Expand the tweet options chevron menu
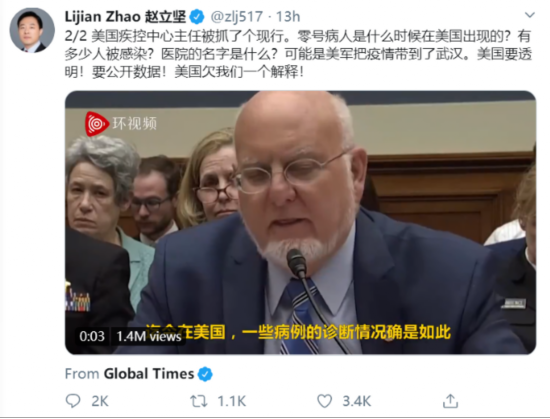550x419 pixels. click(530, 15)
